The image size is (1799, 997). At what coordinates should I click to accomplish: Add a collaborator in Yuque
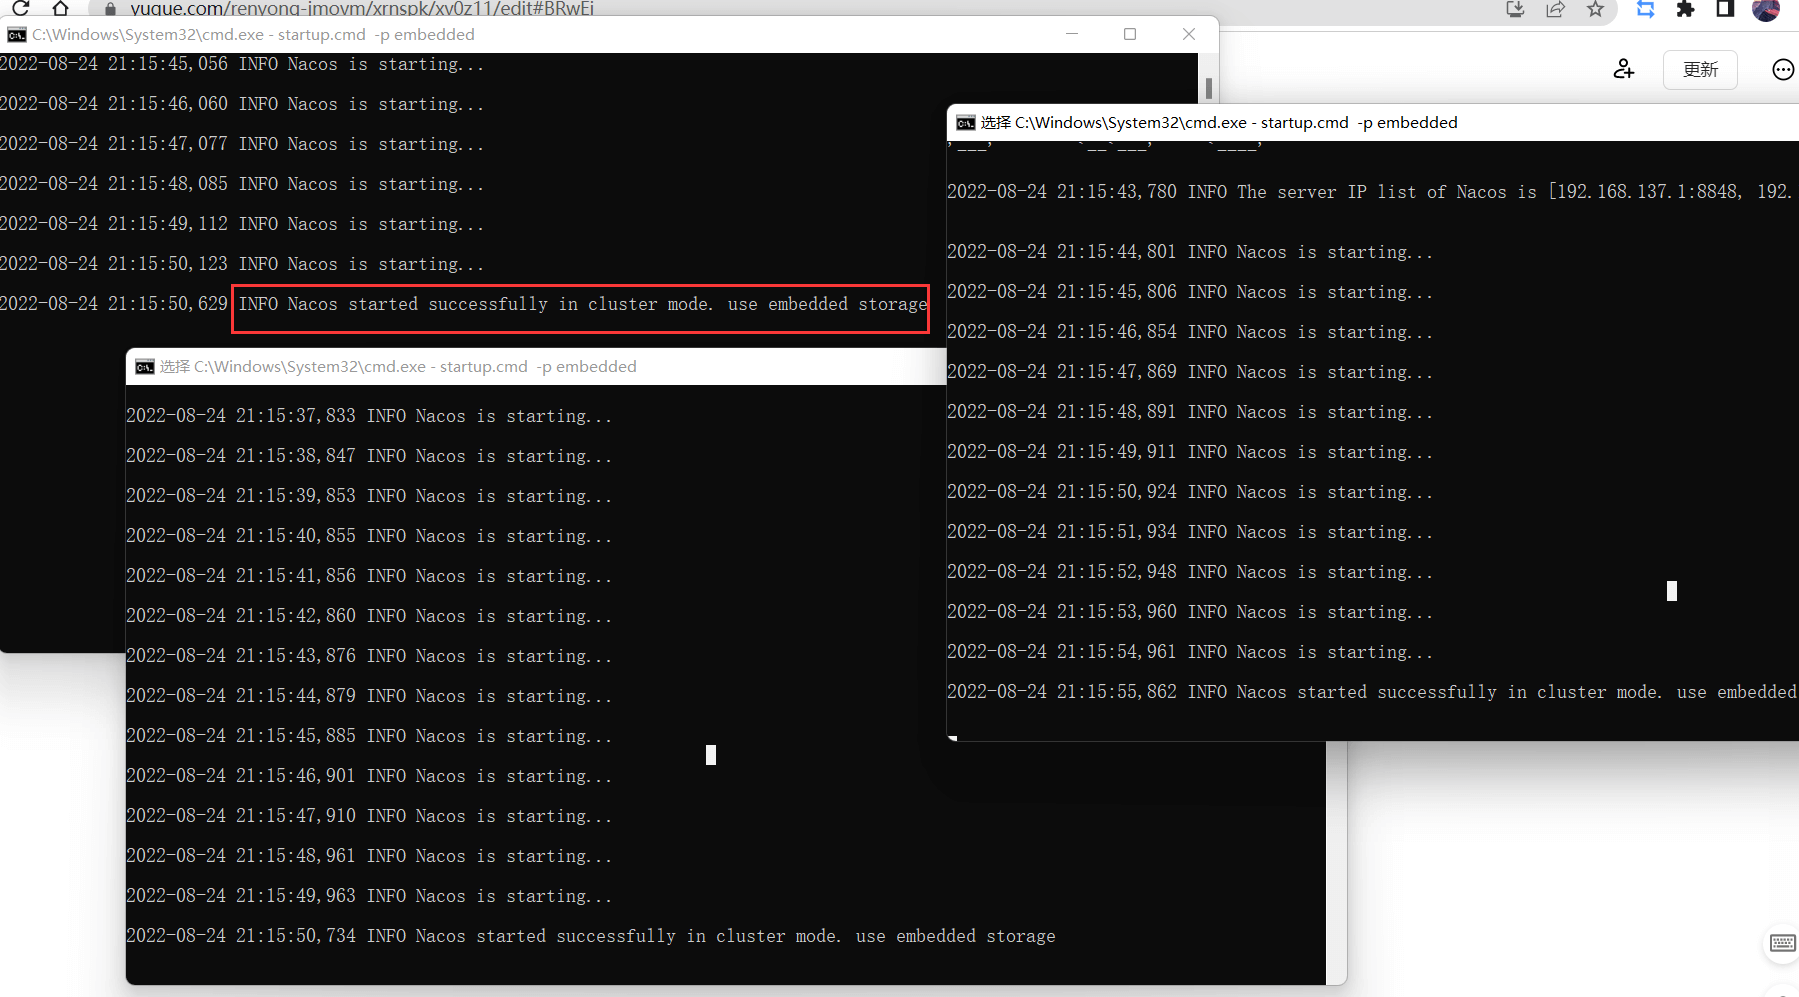tap(1623, 69)
